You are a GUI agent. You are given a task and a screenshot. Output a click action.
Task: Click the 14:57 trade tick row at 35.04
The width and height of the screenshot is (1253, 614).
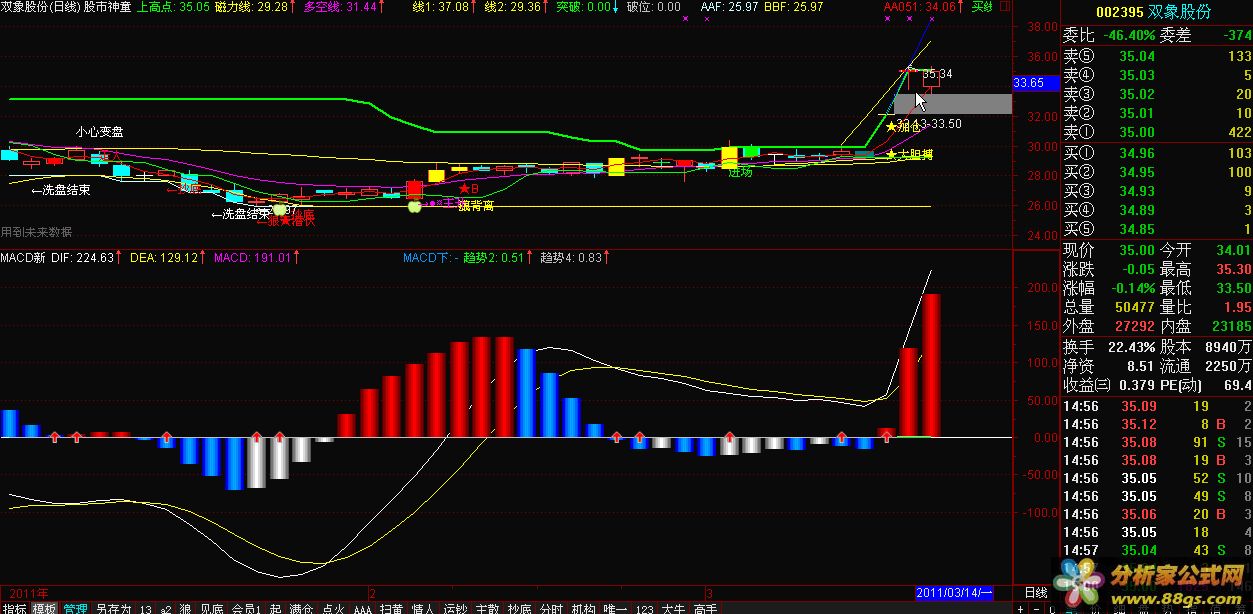(1157, 550)
